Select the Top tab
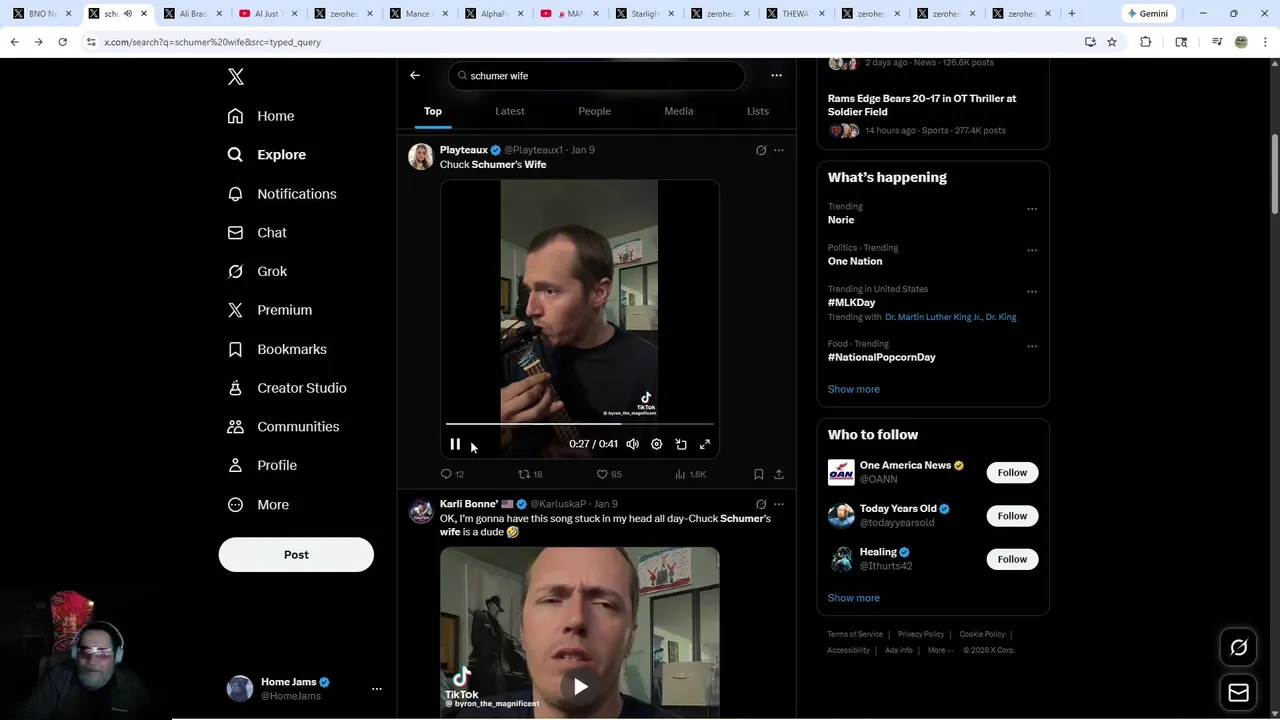Screen dimensions: 1280x720 433,111
